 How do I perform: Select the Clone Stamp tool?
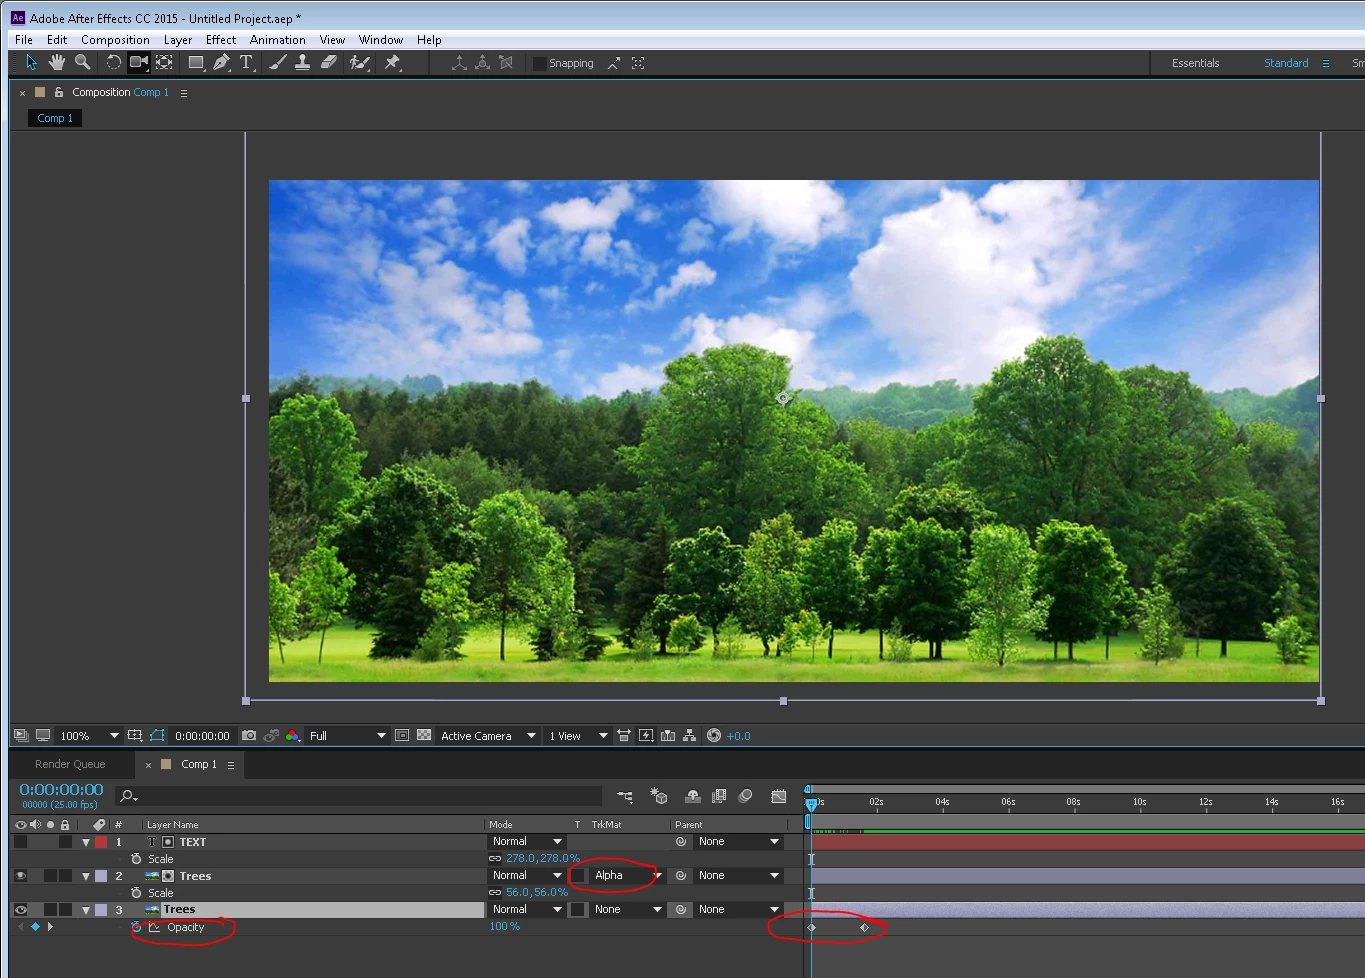tap(302, 62)
